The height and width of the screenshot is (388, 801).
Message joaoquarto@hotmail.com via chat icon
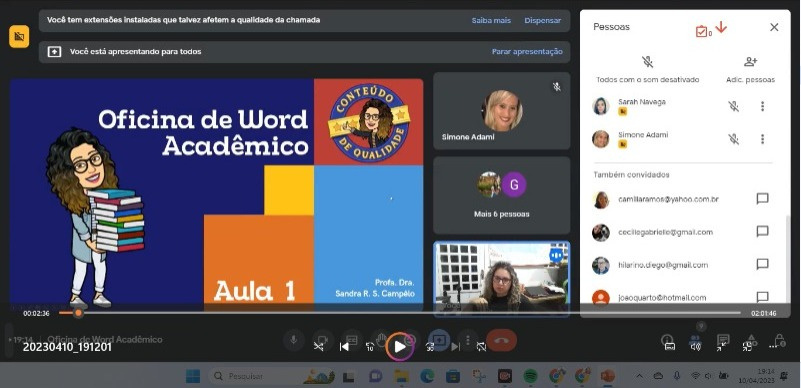pyautogui.click(x=762, y=297)
